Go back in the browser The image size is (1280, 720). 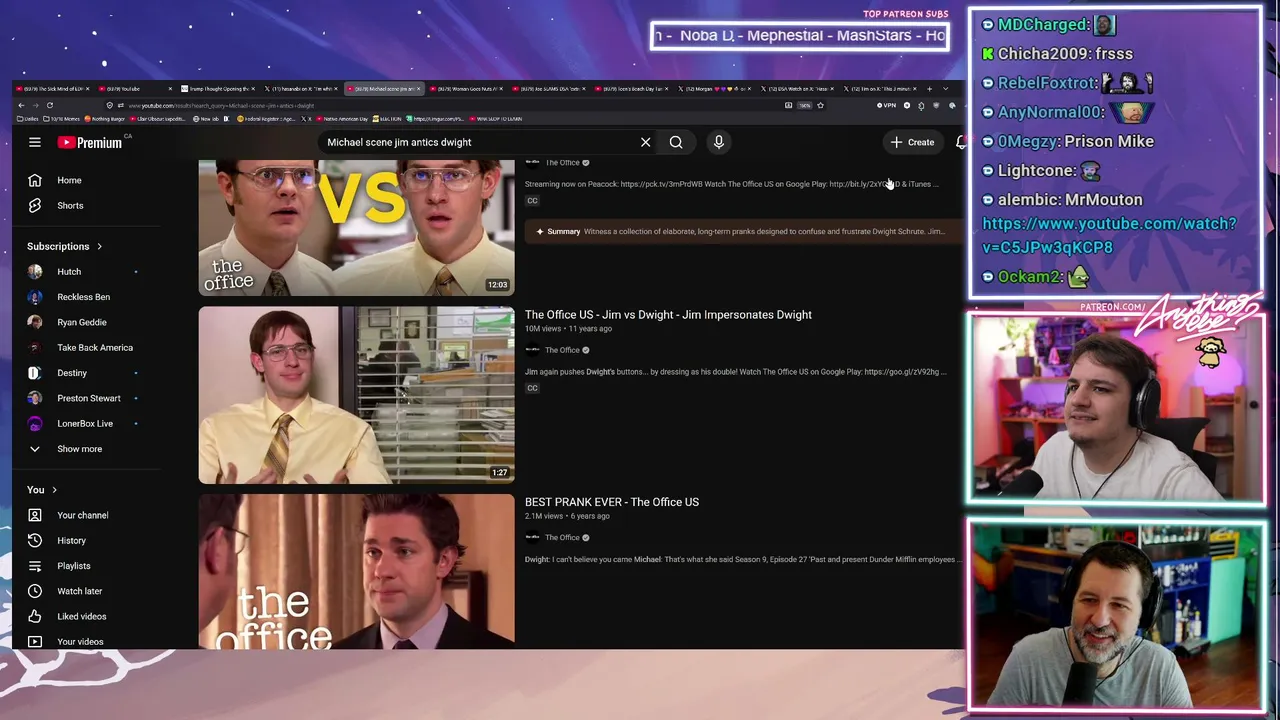click(x=21, y=105)
